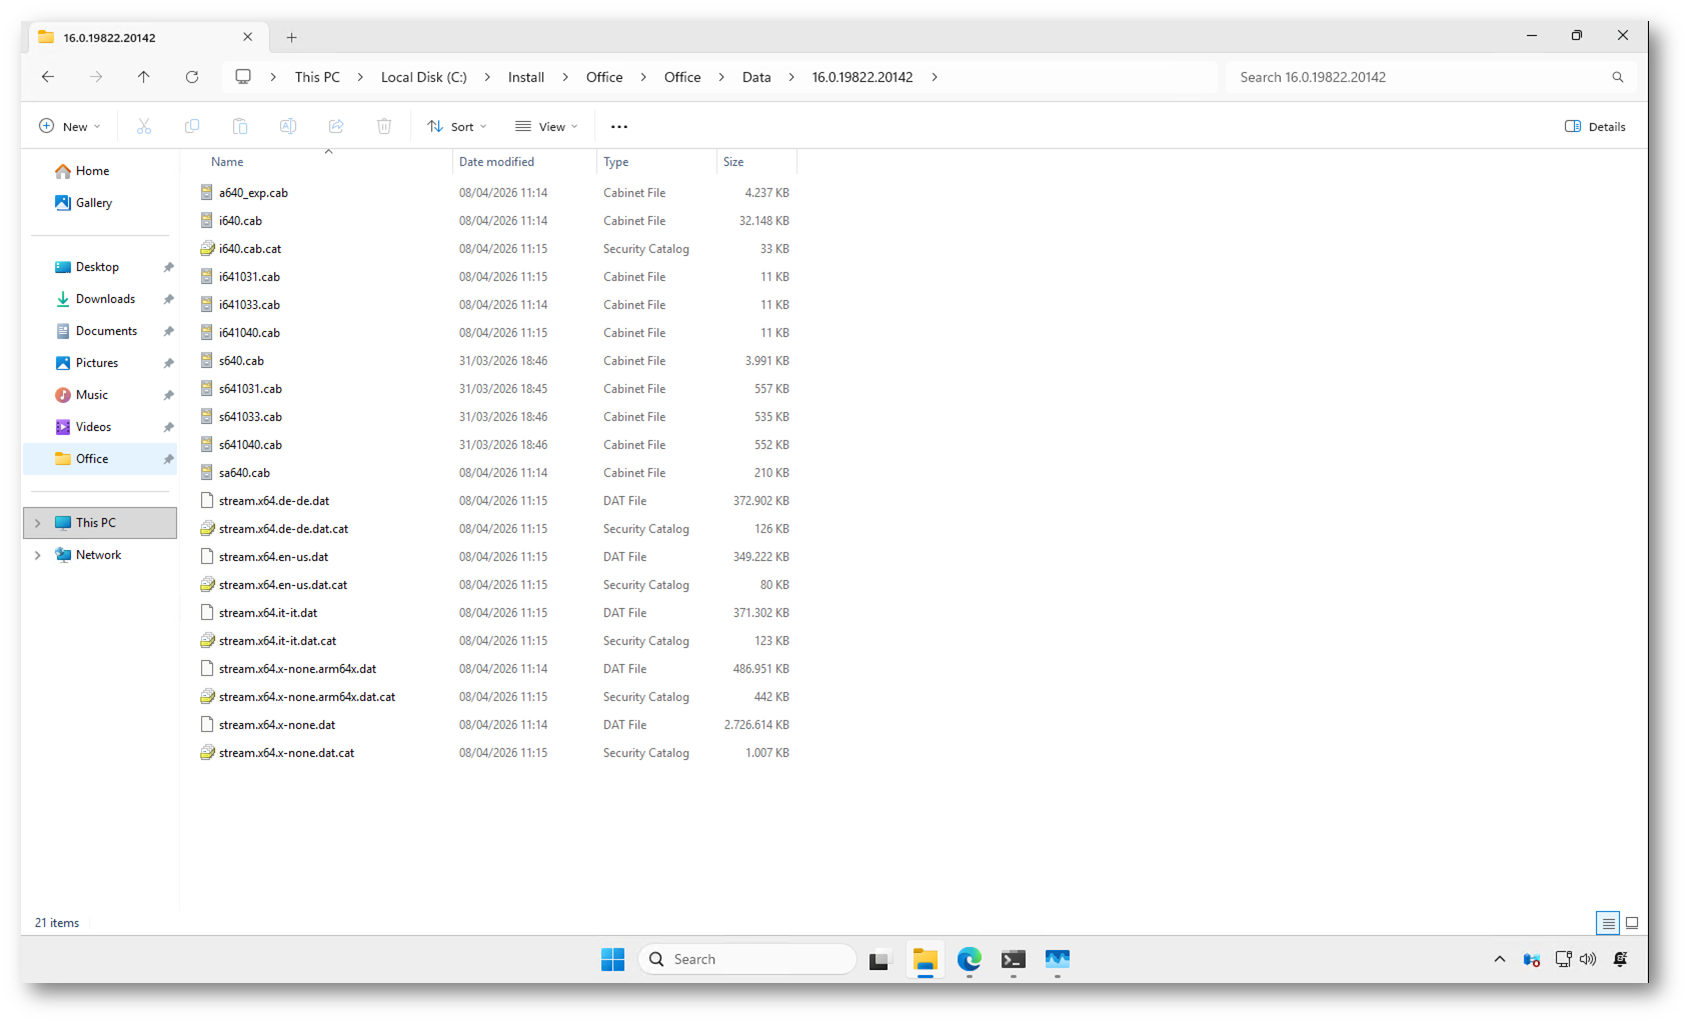The height and width of the screenshot is (1025, 1691).
Task: Click the Cut scissors icon
Action: [x=144, y=126]
